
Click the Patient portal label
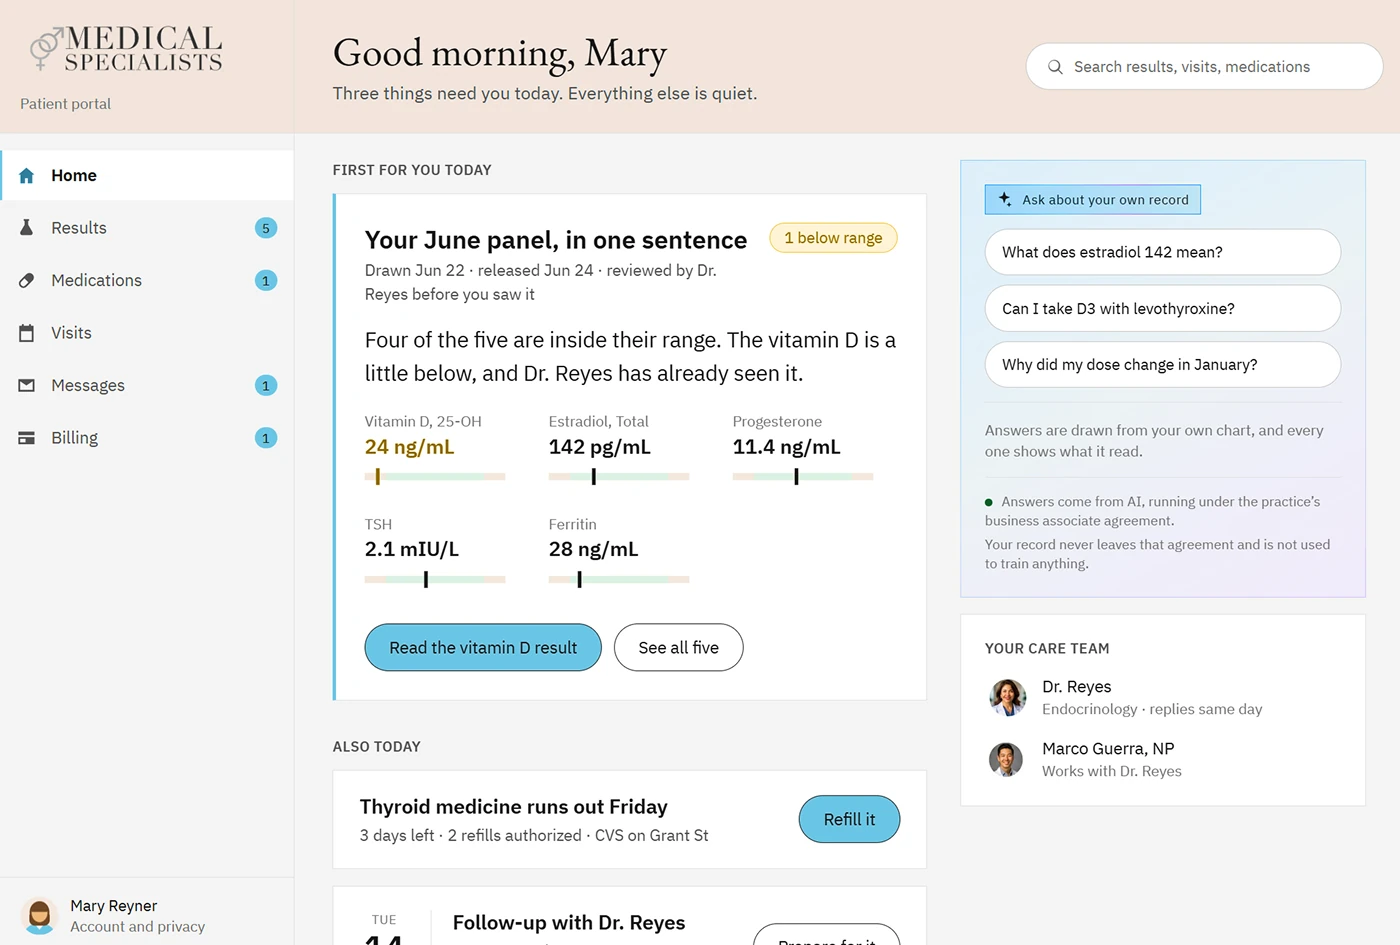click(66, 104)
